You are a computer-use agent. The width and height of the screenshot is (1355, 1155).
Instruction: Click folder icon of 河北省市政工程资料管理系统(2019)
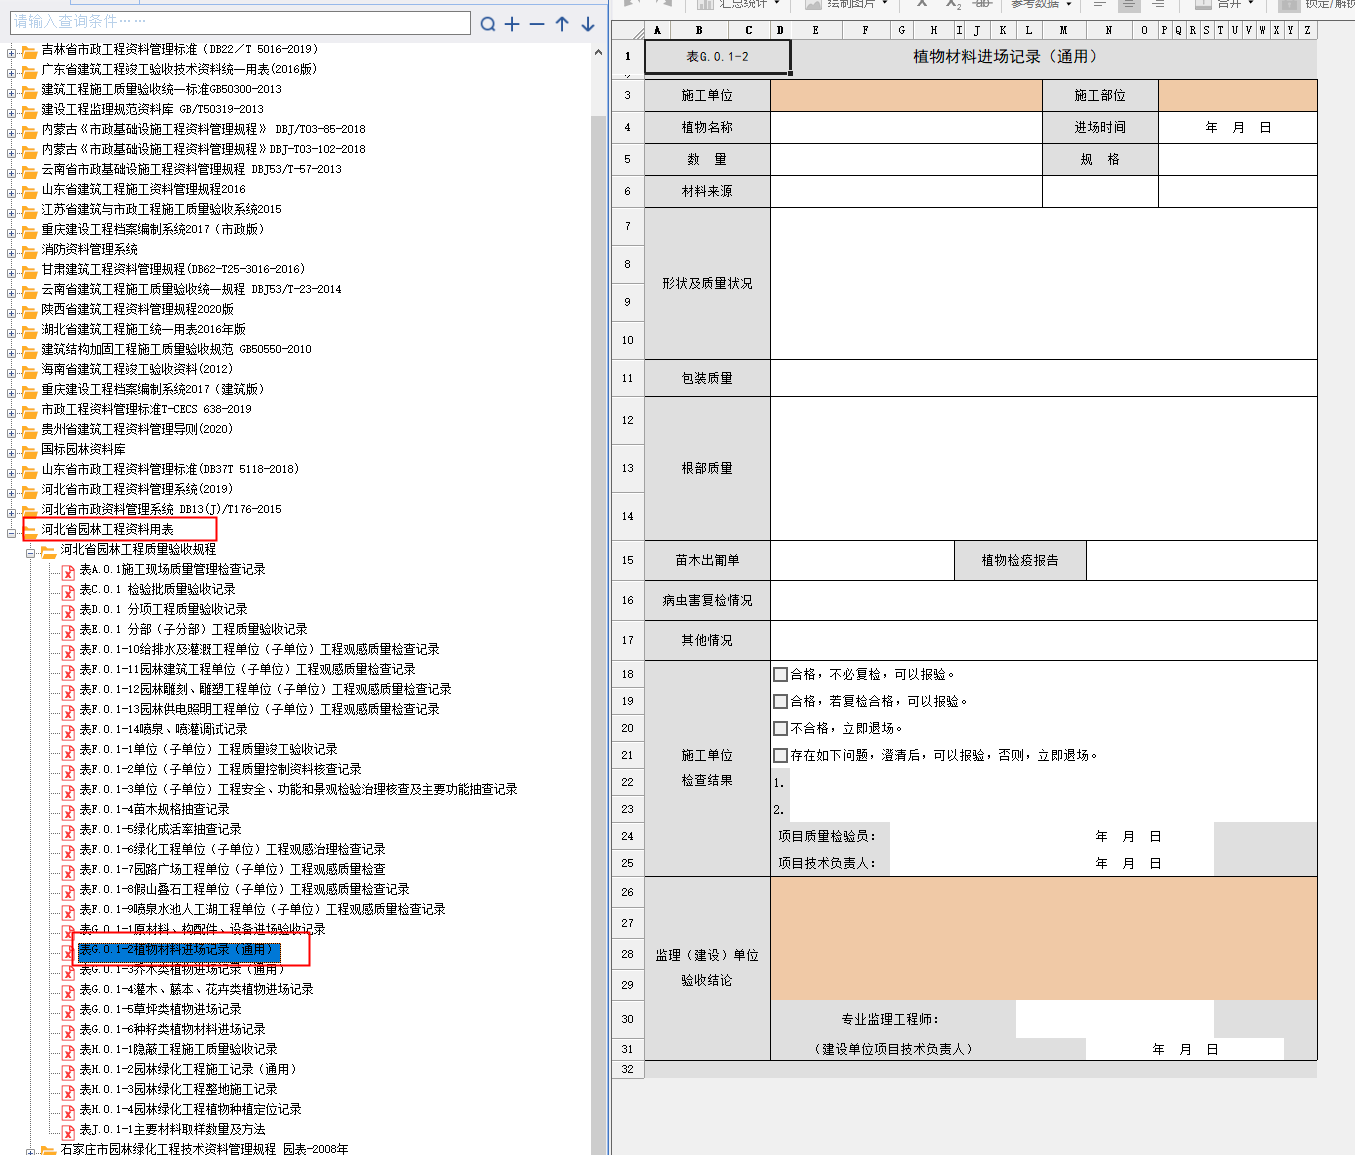pyautogui.click(x=30, y=491)
